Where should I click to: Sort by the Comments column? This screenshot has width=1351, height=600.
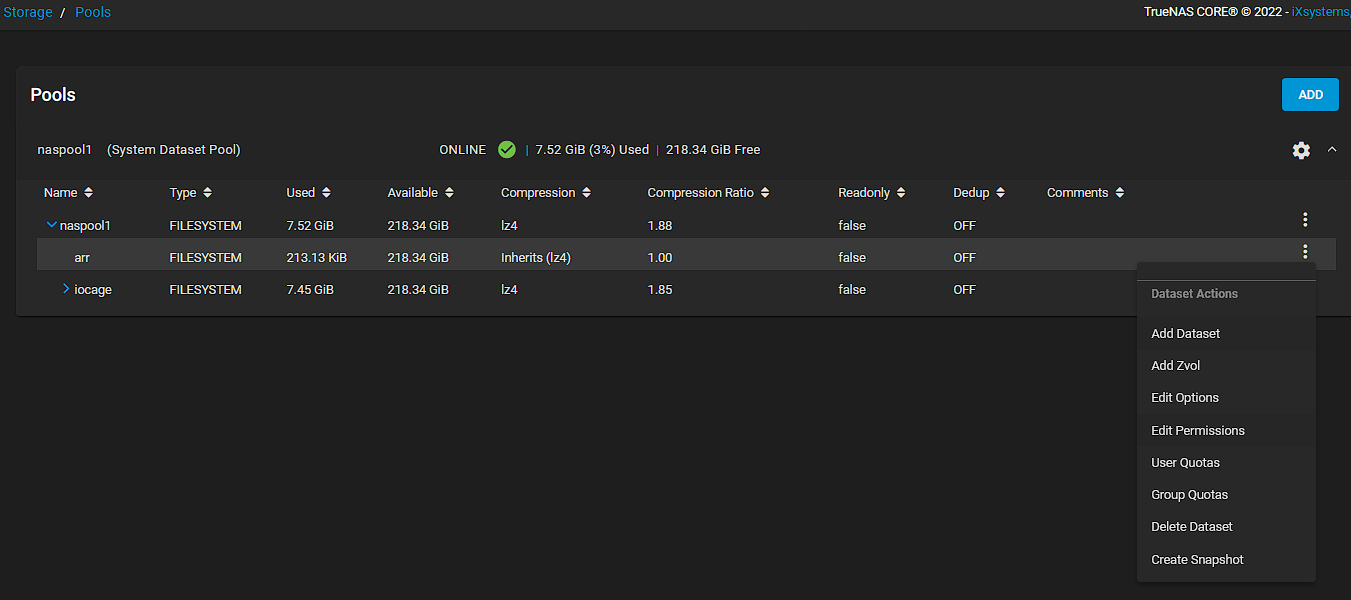(1086, 193)
